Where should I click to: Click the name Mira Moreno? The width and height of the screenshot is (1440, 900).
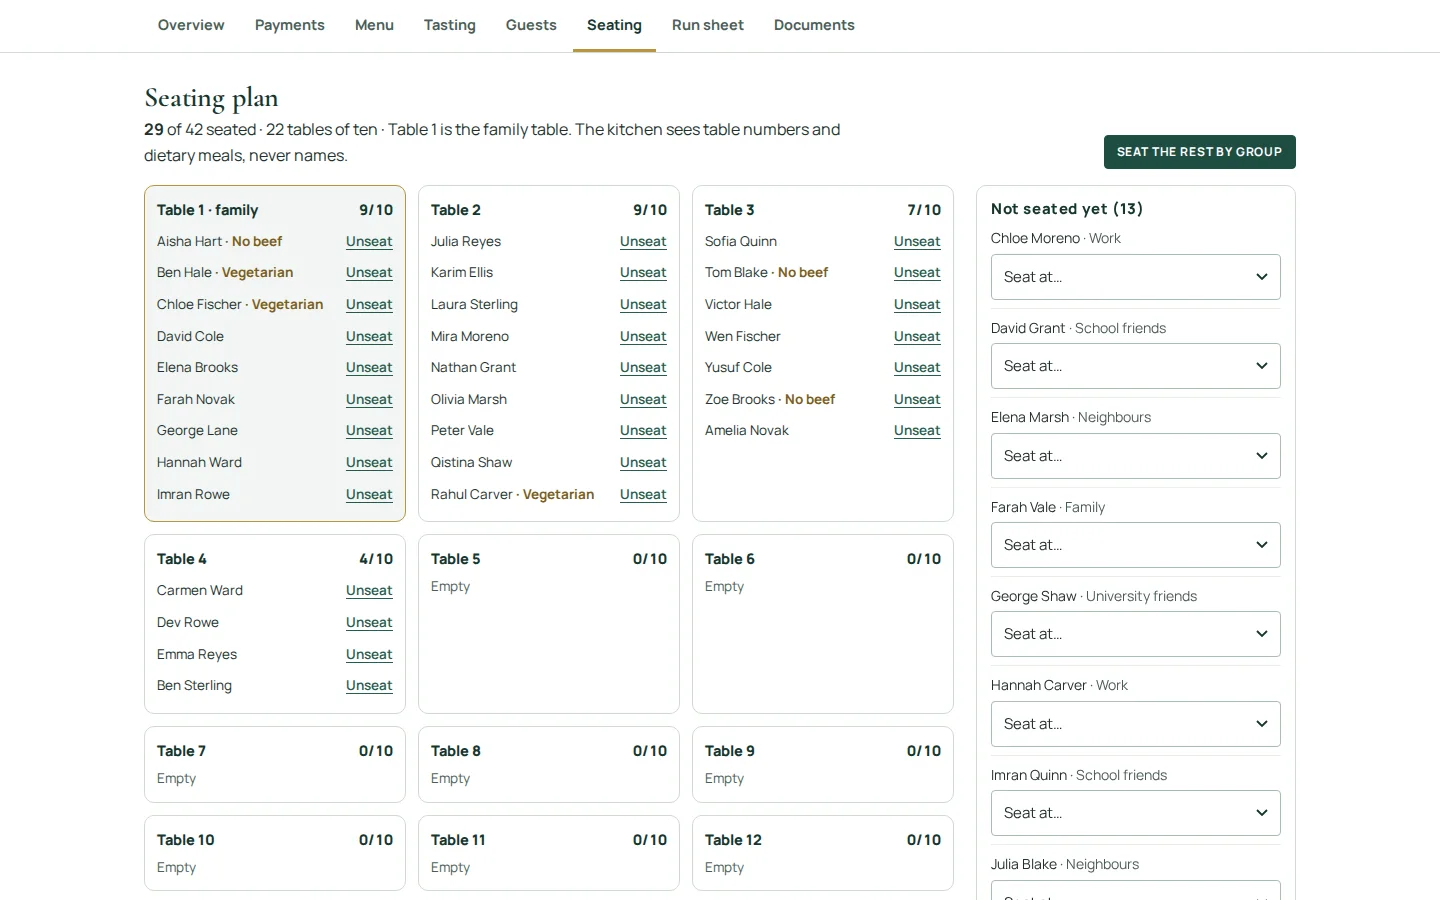[470, 336]
